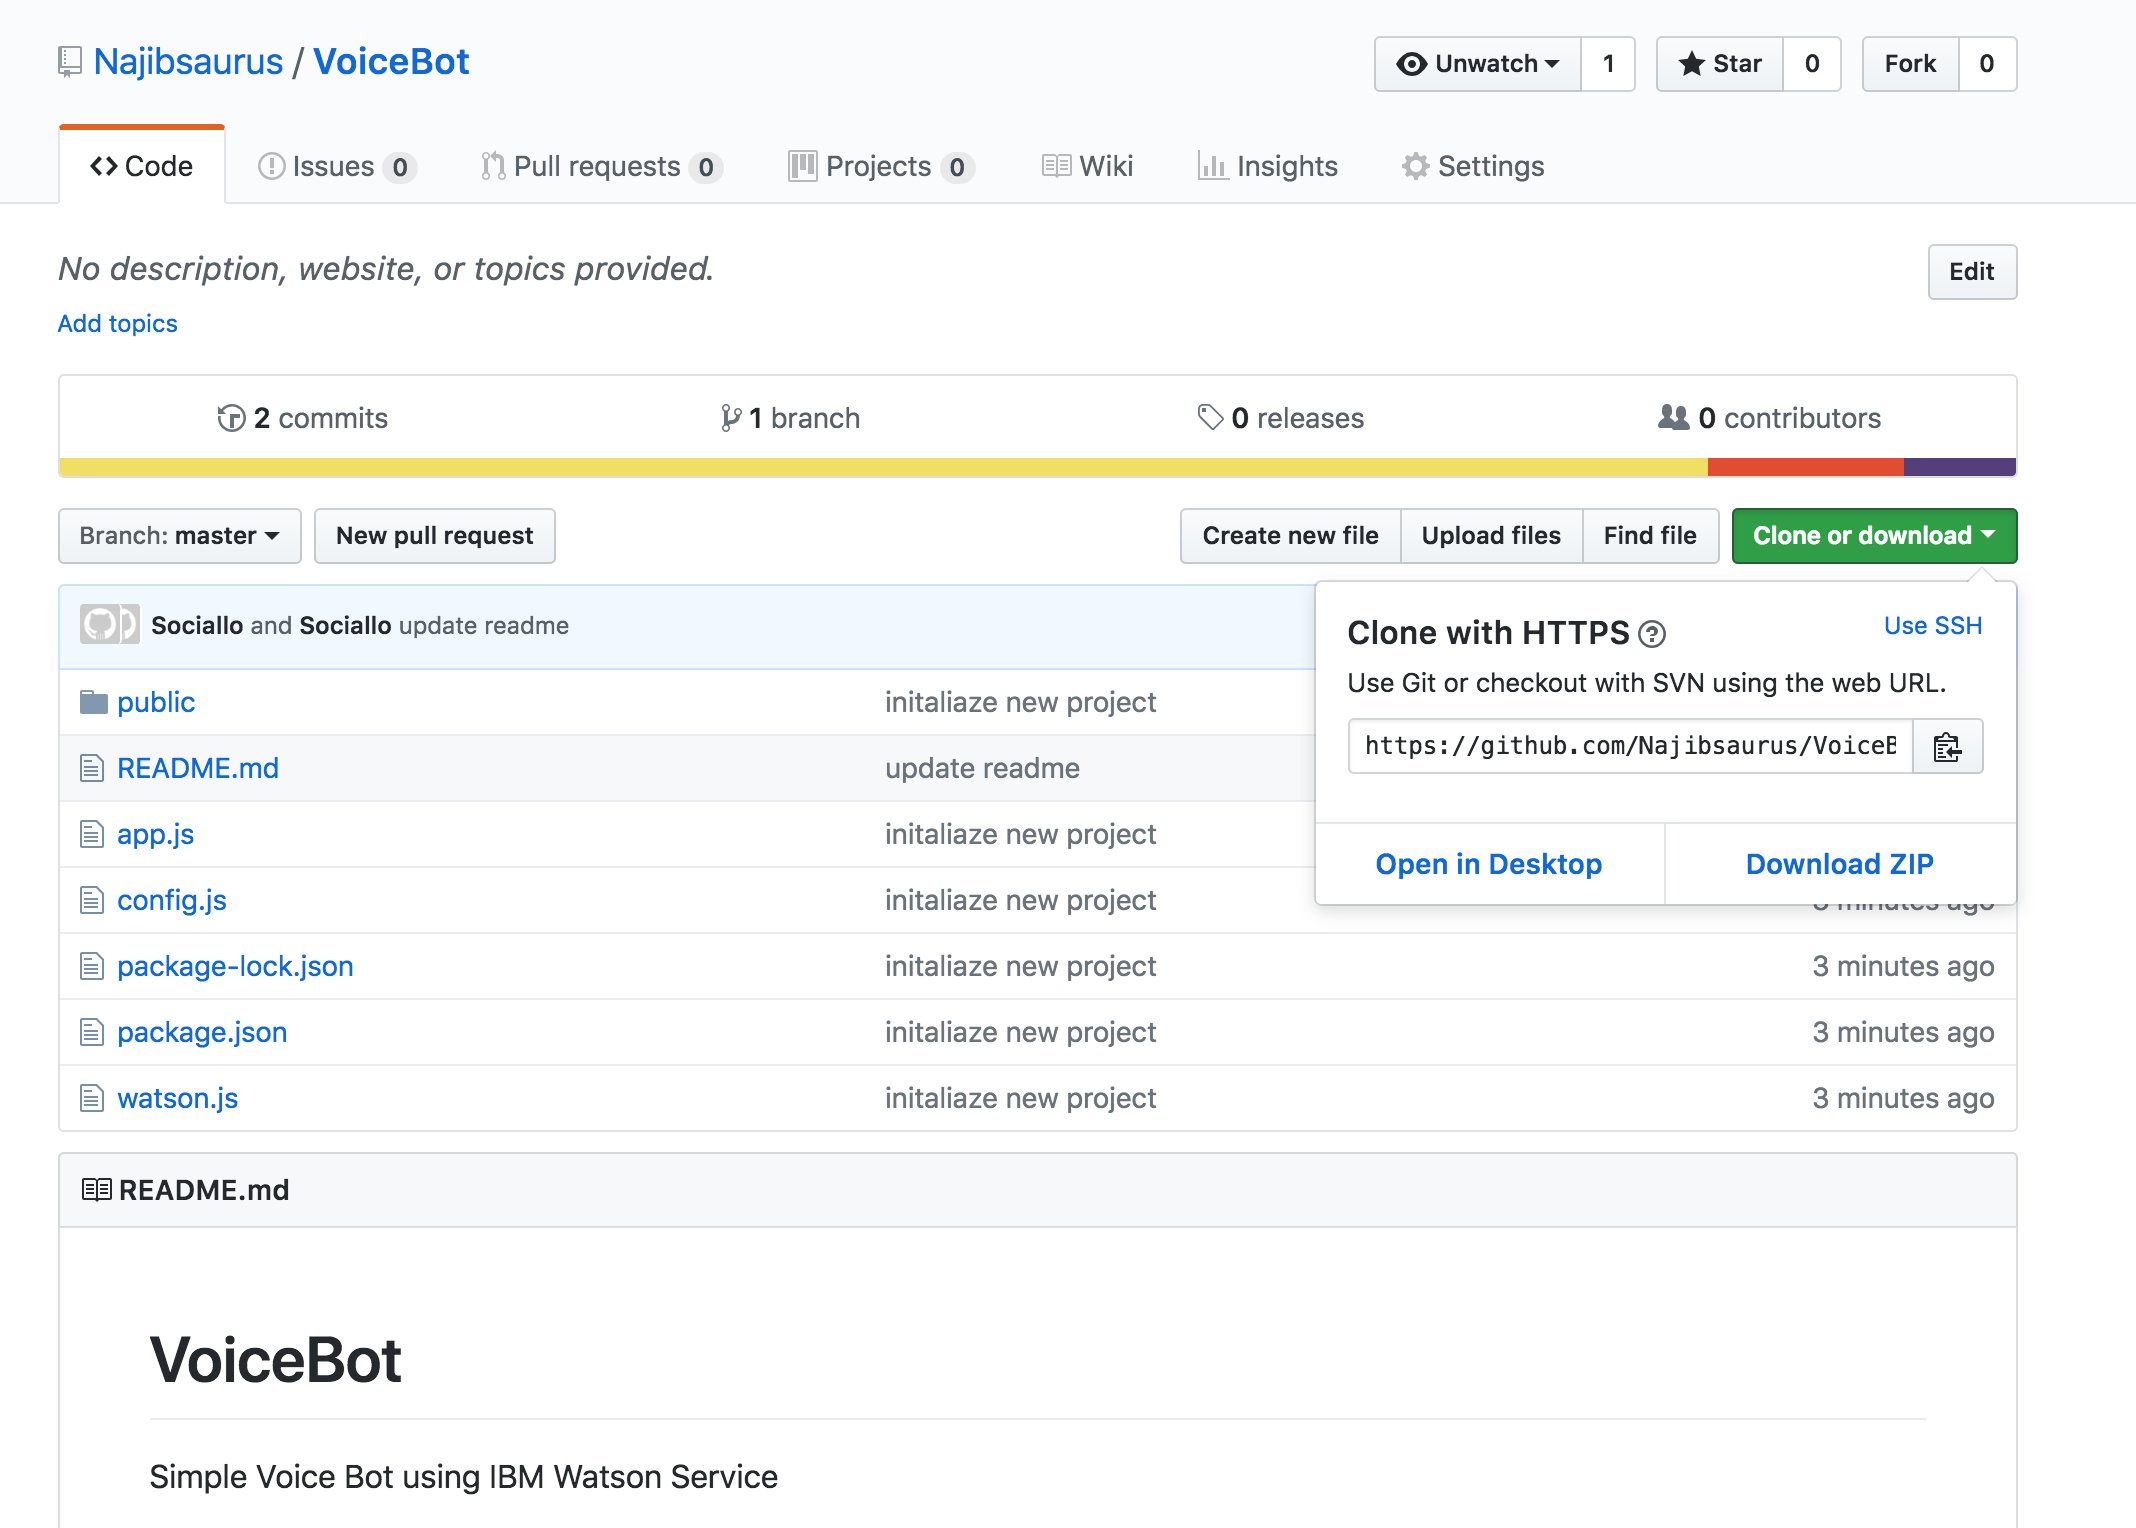Click Create new file button
This screenshot has width=2136, height=1528.
click(1290, 536)
